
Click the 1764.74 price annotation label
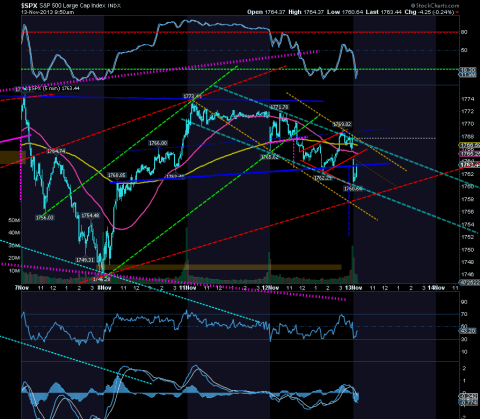(56, 151)
